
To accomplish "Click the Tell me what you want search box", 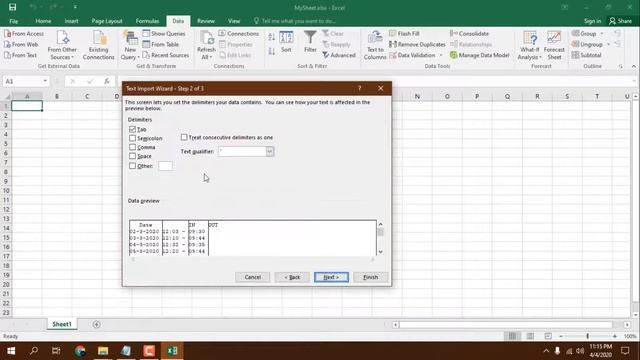I will tap(295, 21).
